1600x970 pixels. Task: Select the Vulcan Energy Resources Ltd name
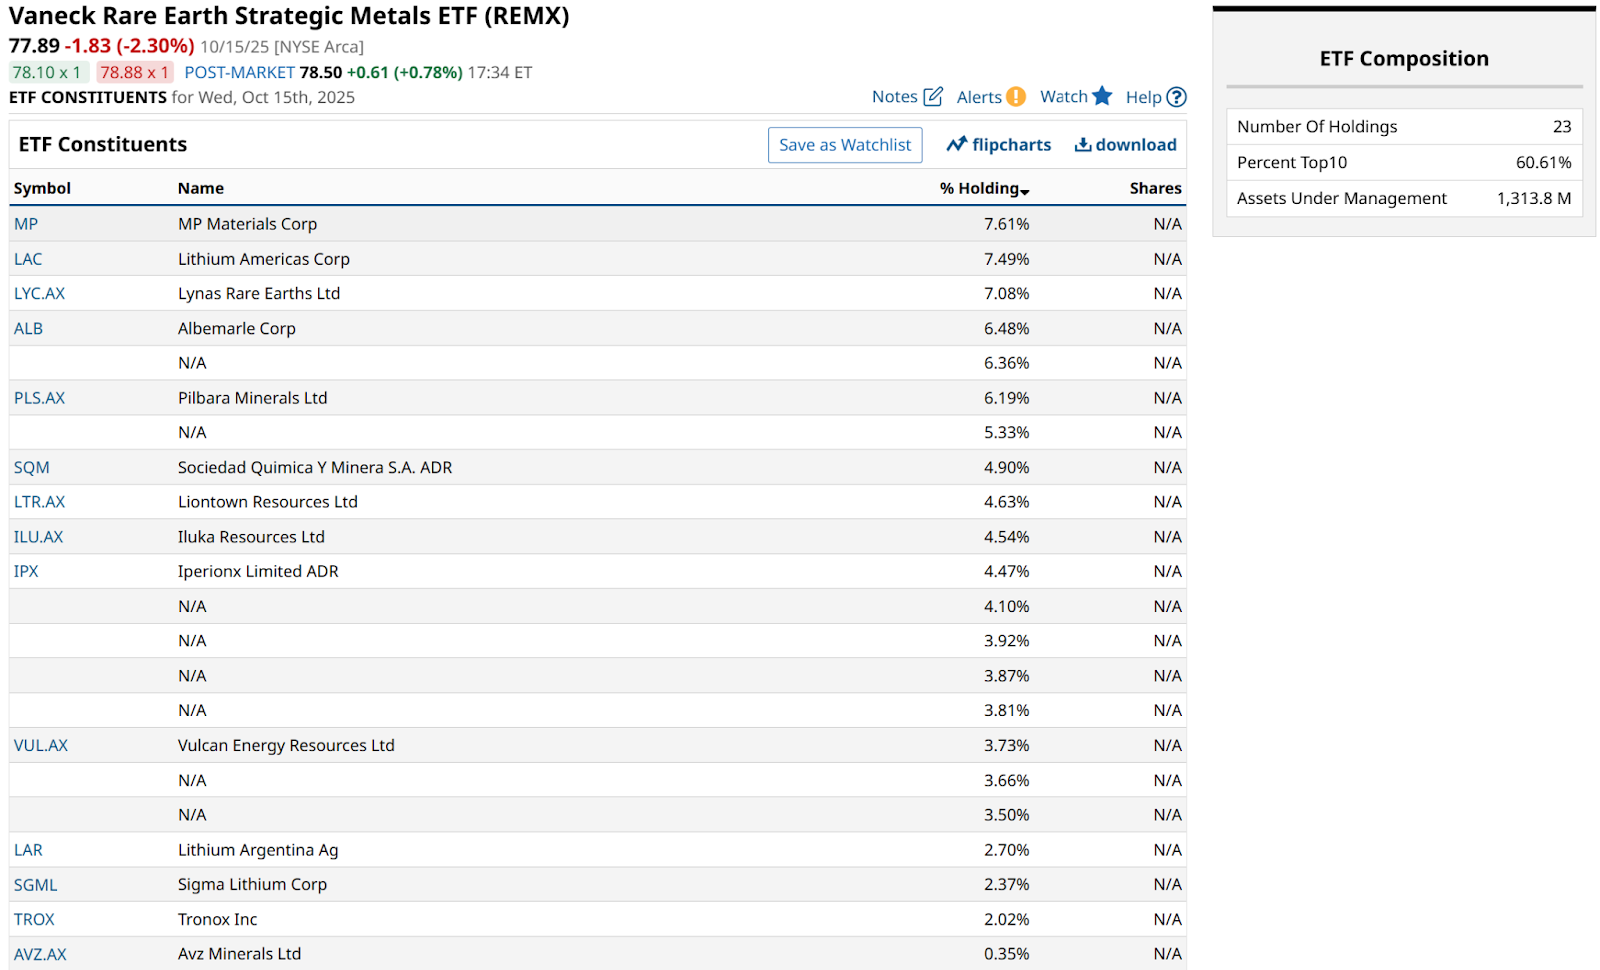[286, 745]
